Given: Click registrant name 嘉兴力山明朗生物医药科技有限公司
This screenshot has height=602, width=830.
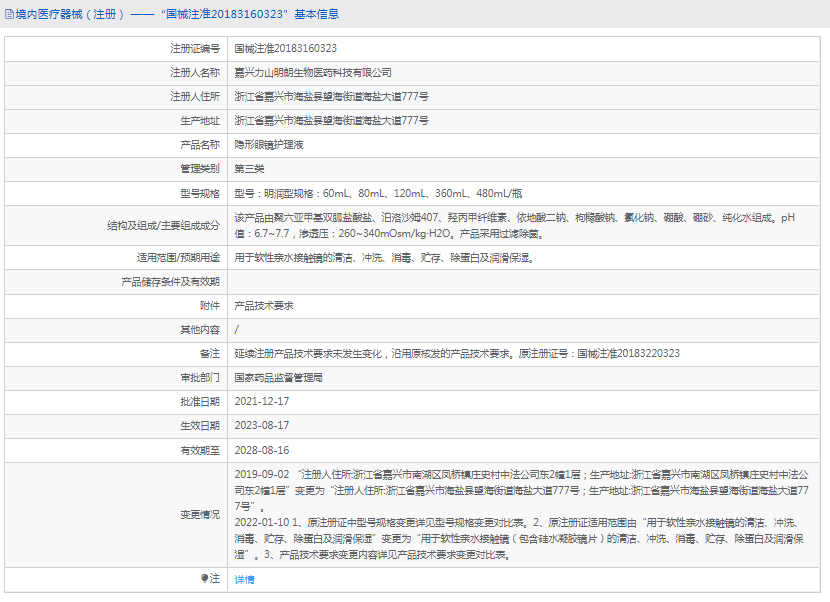Looking at the screenshot, I should coord(313,72).
